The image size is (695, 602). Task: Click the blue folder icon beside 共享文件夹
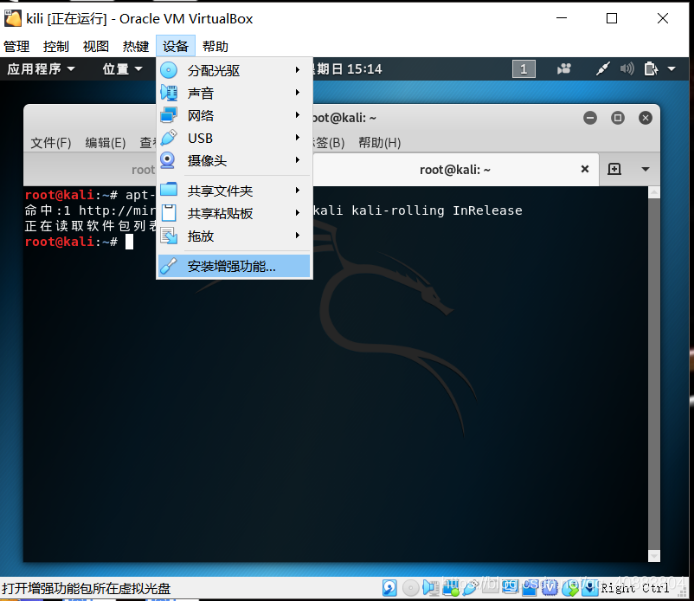tap(169, 190)
